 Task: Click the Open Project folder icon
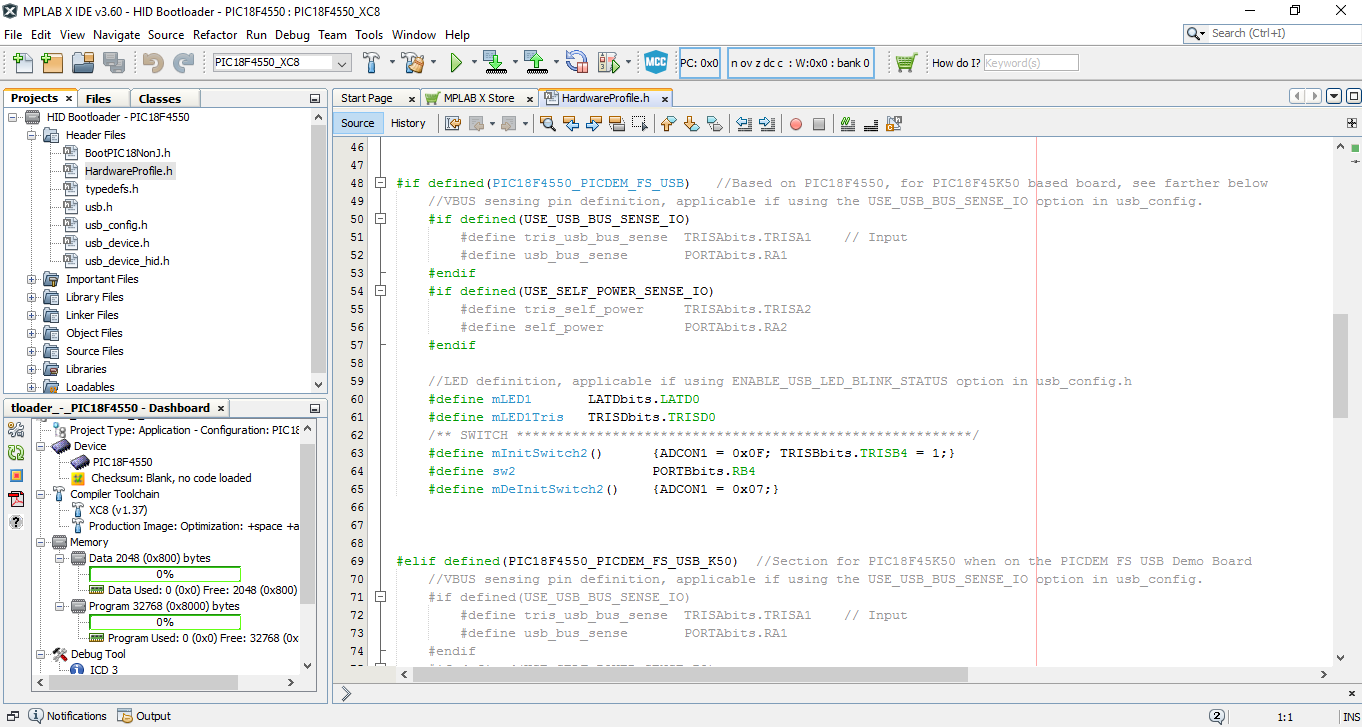pyautogui.click(x=83, y=63)
